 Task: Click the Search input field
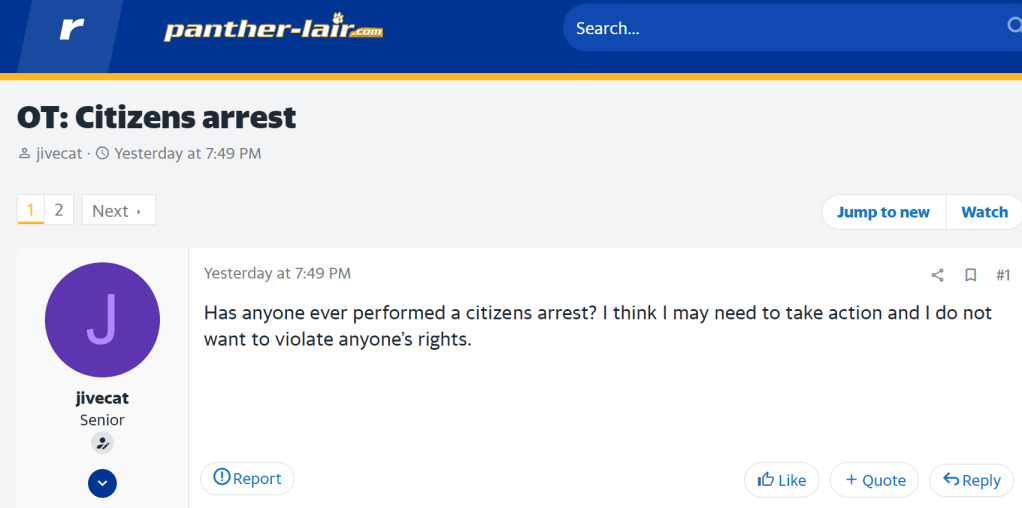pos(780,28)
